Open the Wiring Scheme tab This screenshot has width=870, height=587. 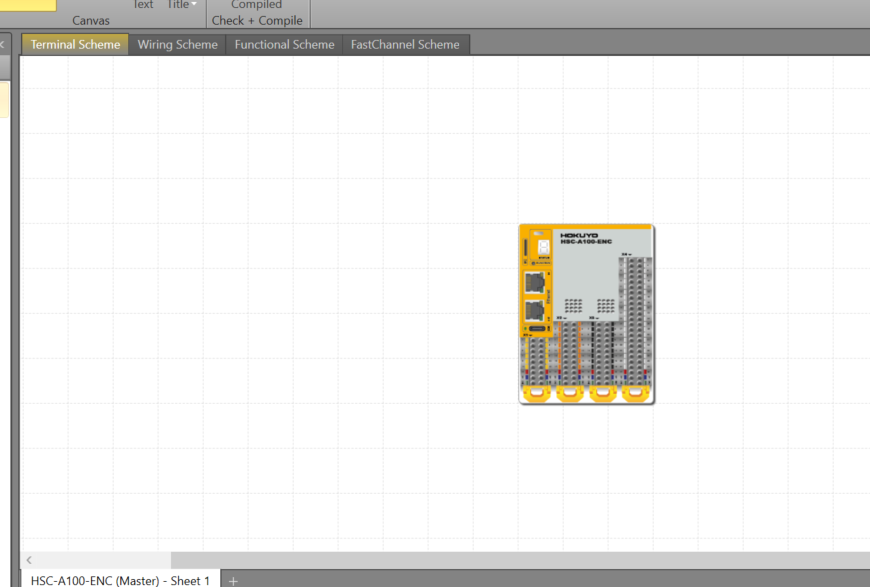tap(178, 44)
